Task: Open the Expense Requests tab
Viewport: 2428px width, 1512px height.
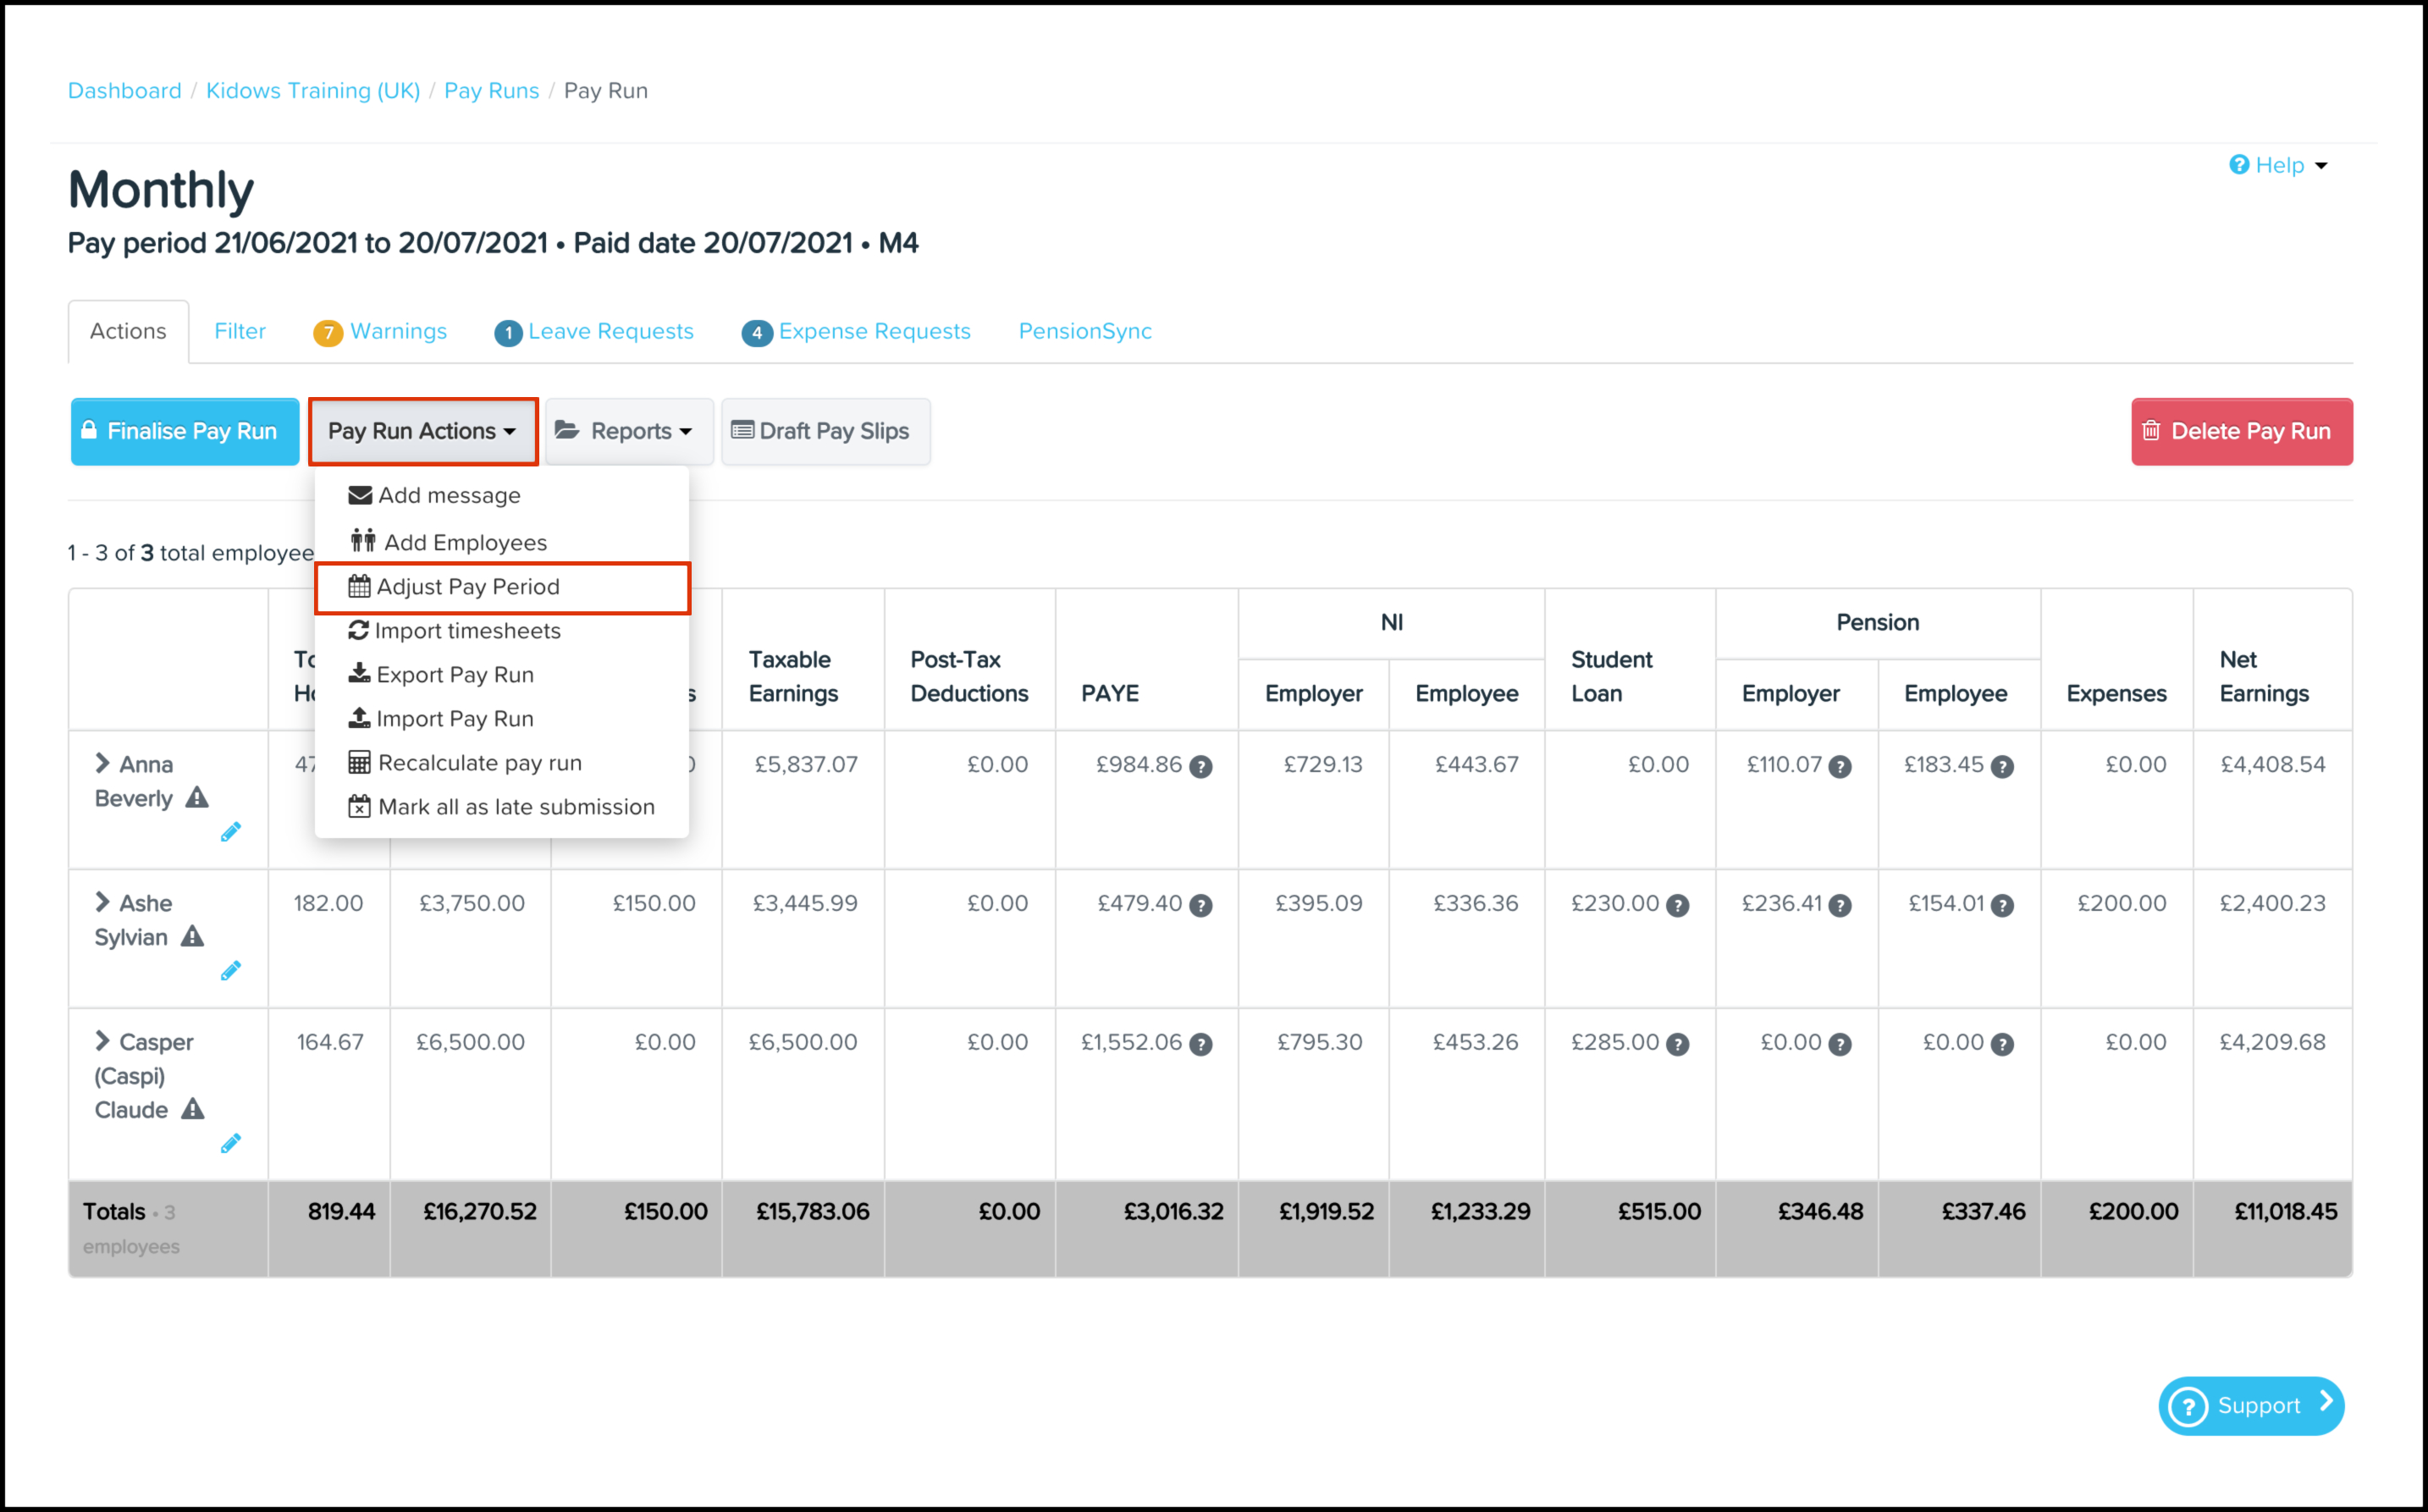Action: click(873, 331)
